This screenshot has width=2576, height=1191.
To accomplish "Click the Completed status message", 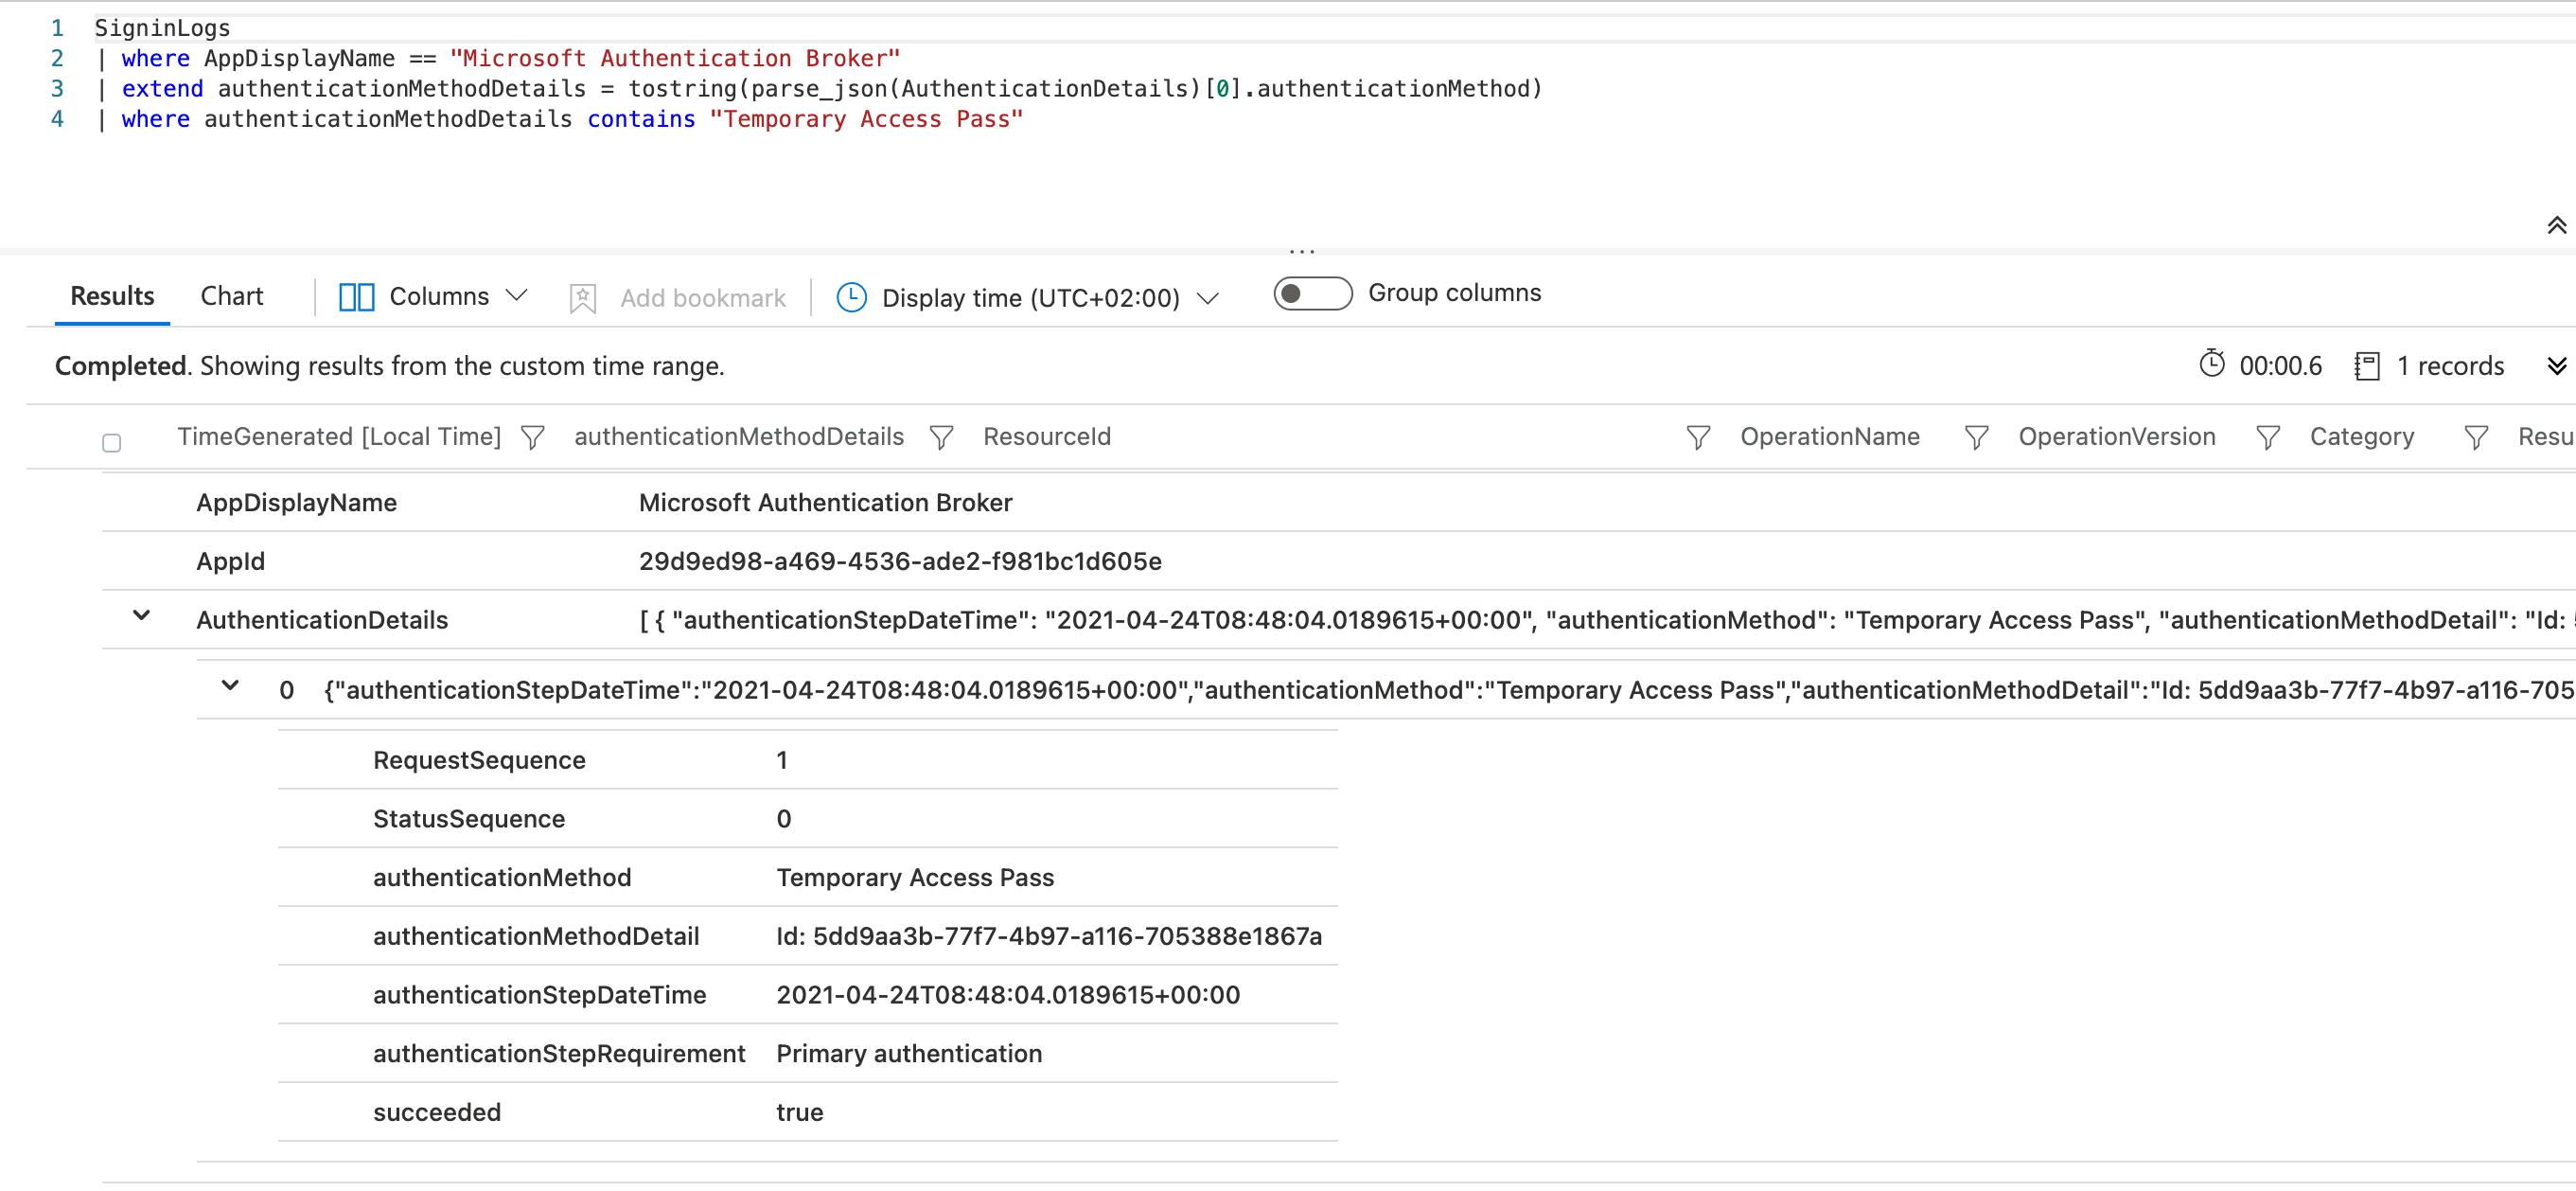I will 390,366.
